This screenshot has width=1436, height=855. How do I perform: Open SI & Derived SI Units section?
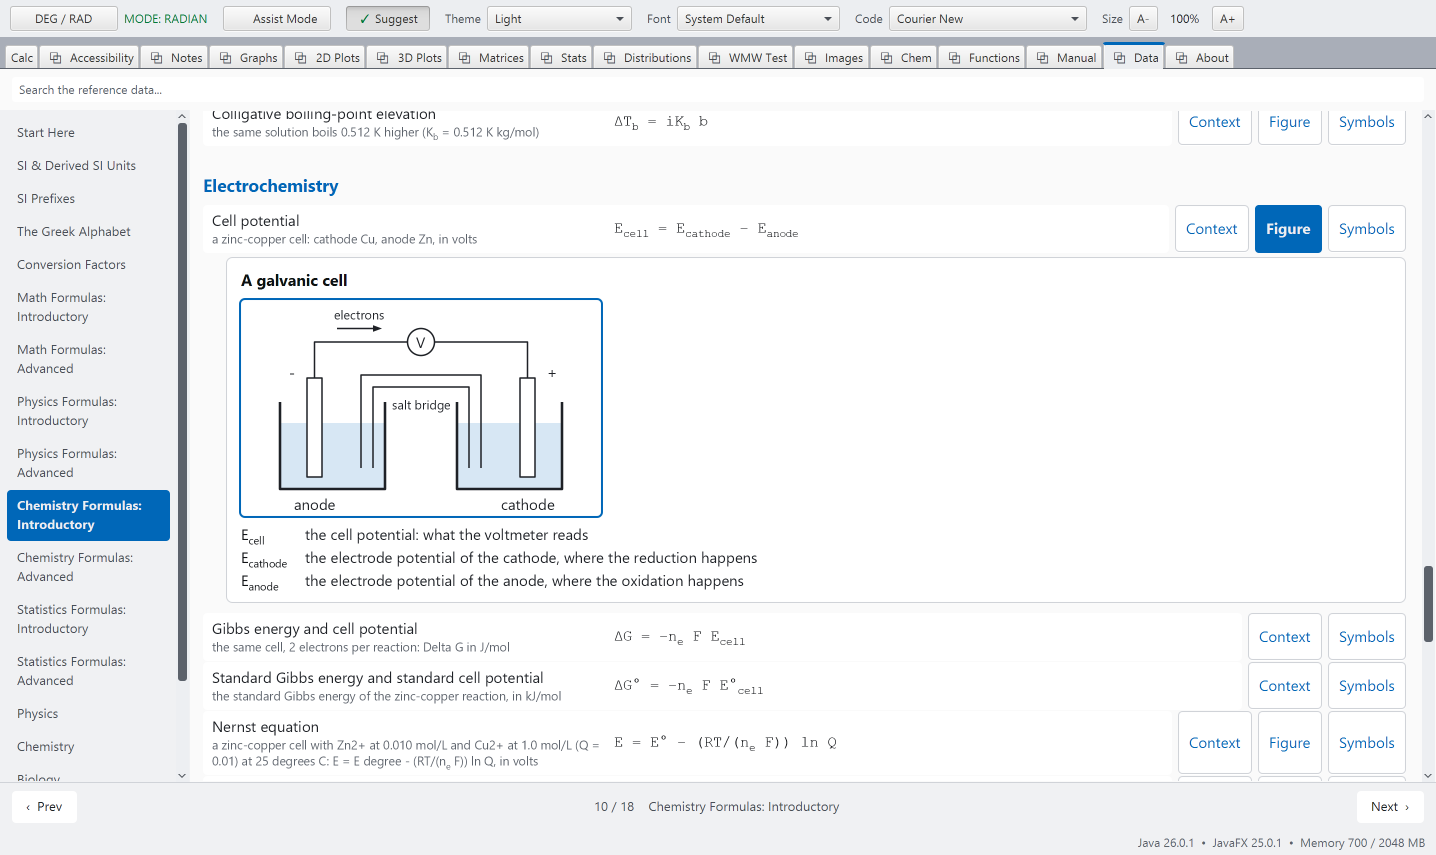coord(88,166)
